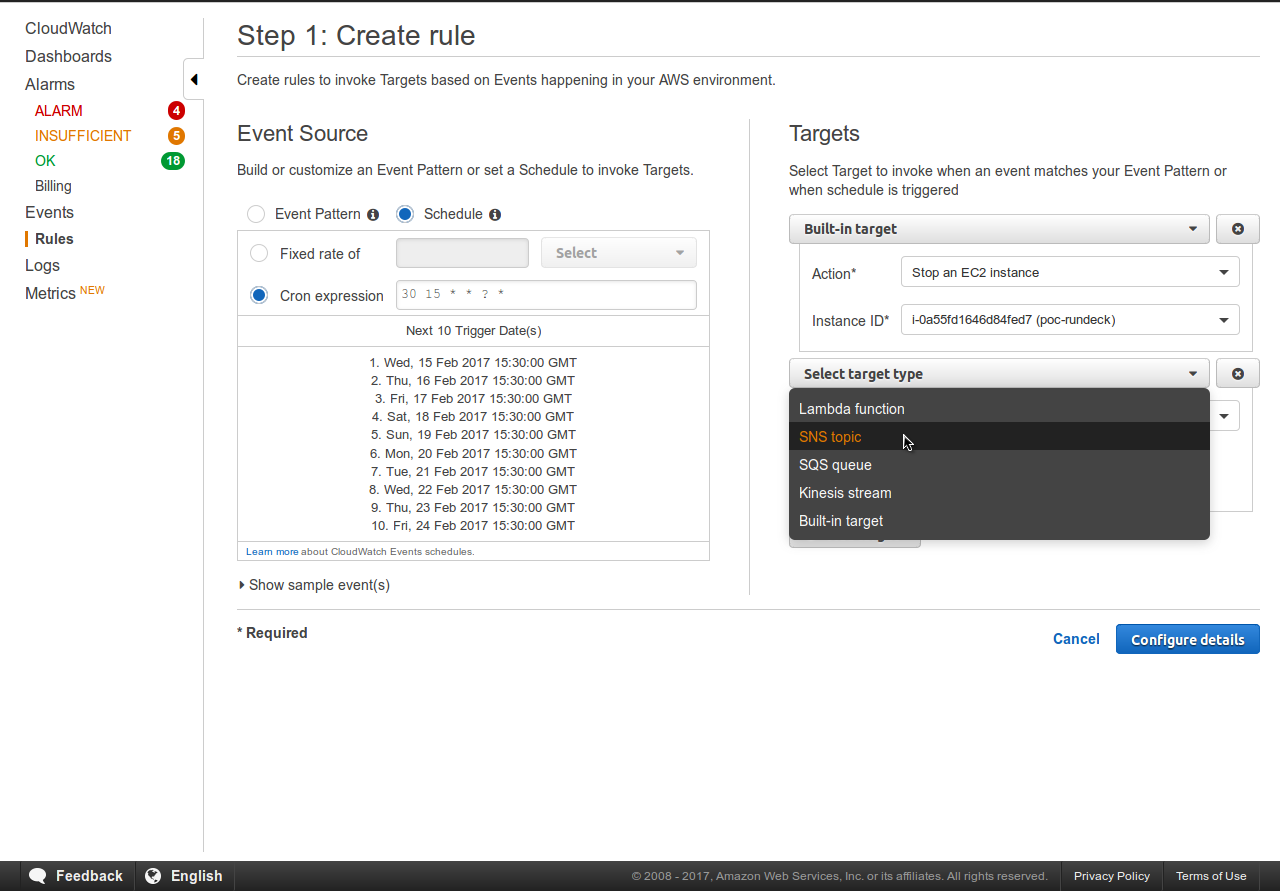Open CloudWatch in the sidebar

pos(68,29)
